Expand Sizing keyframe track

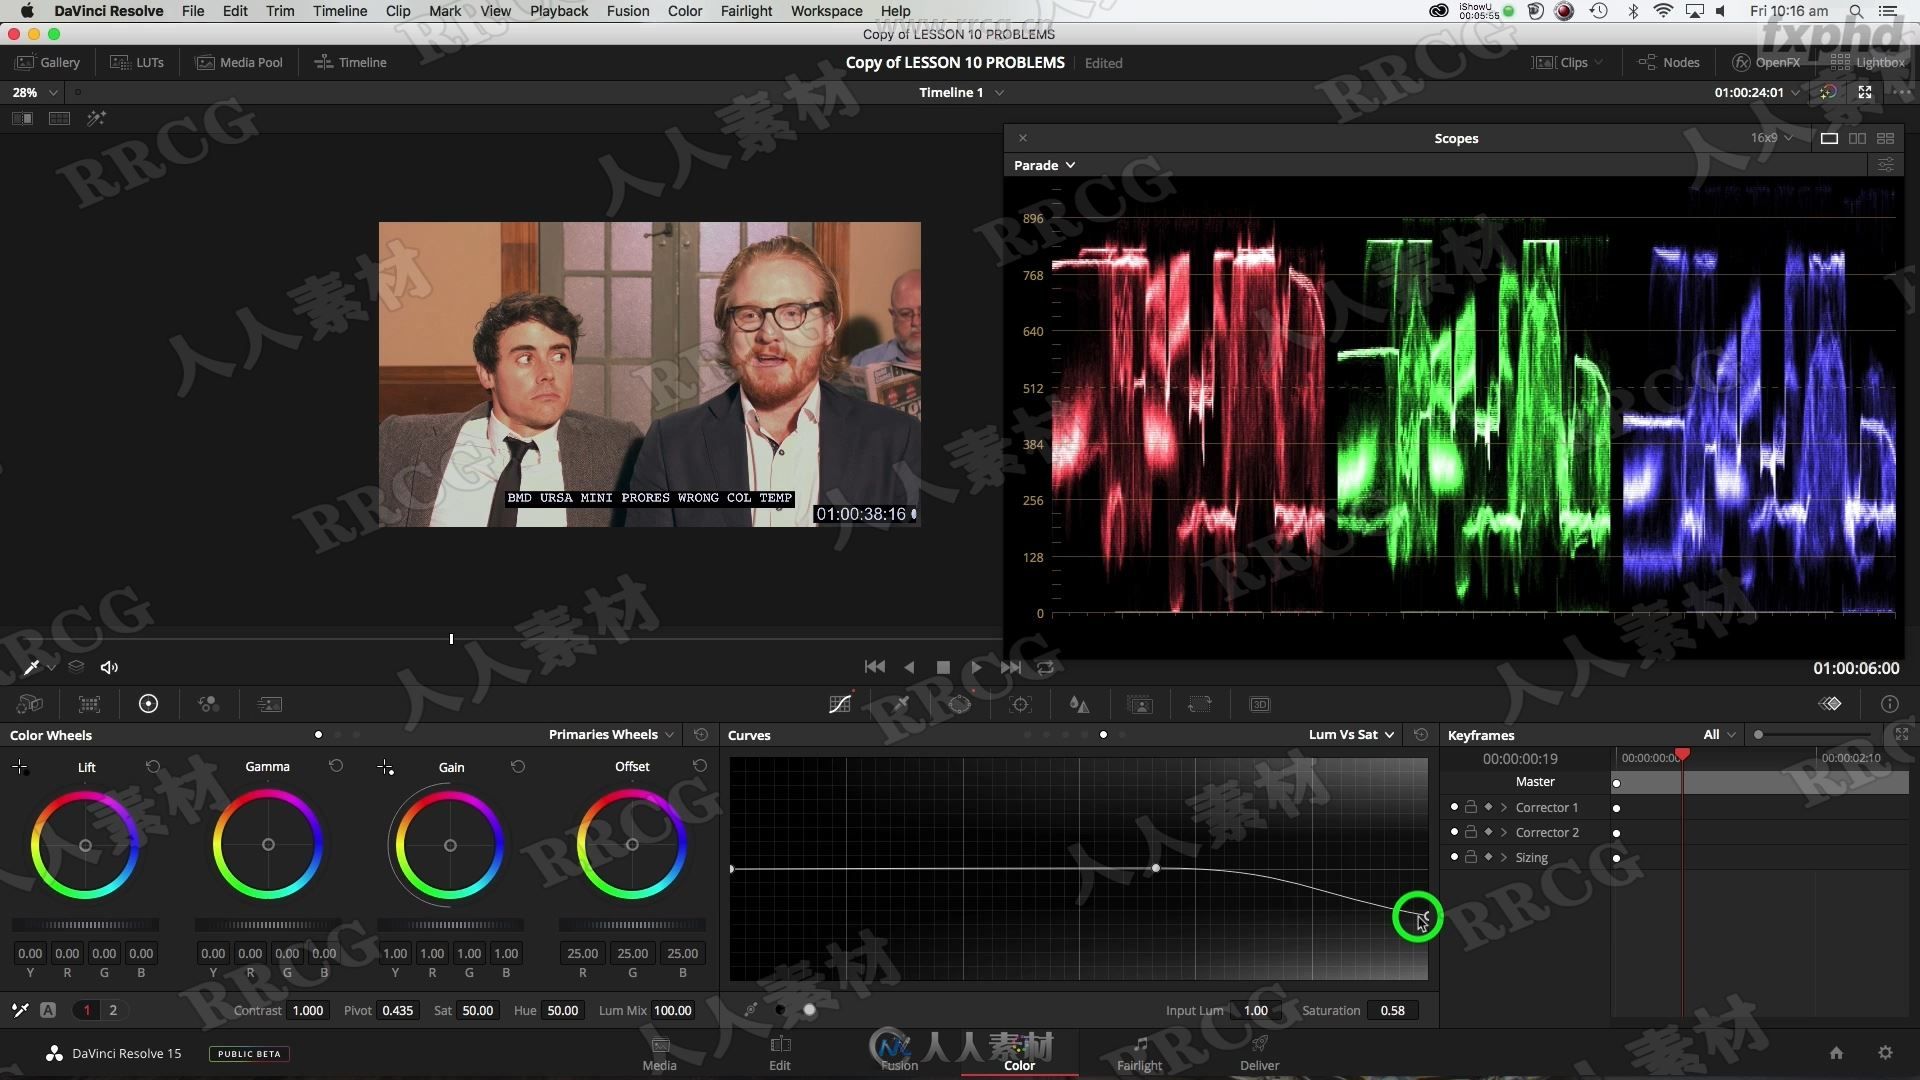[1504, 857]
